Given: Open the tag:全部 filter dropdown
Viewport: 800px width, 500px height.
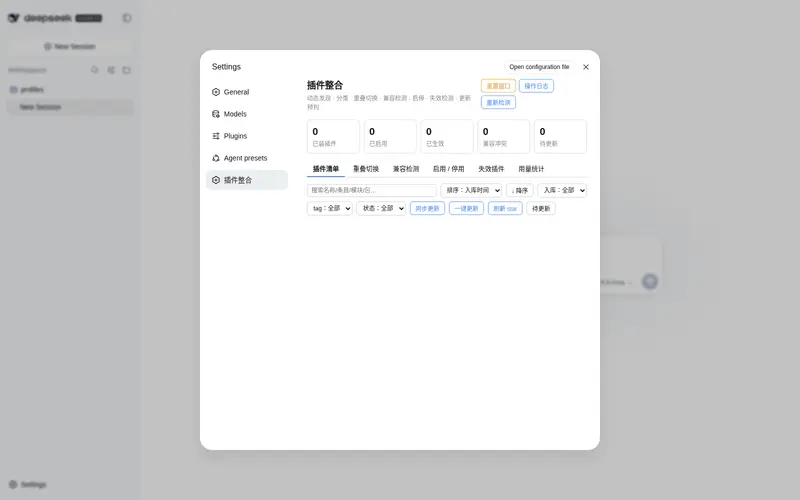Looking at the screenshot, I should click(x=330, y=208).
